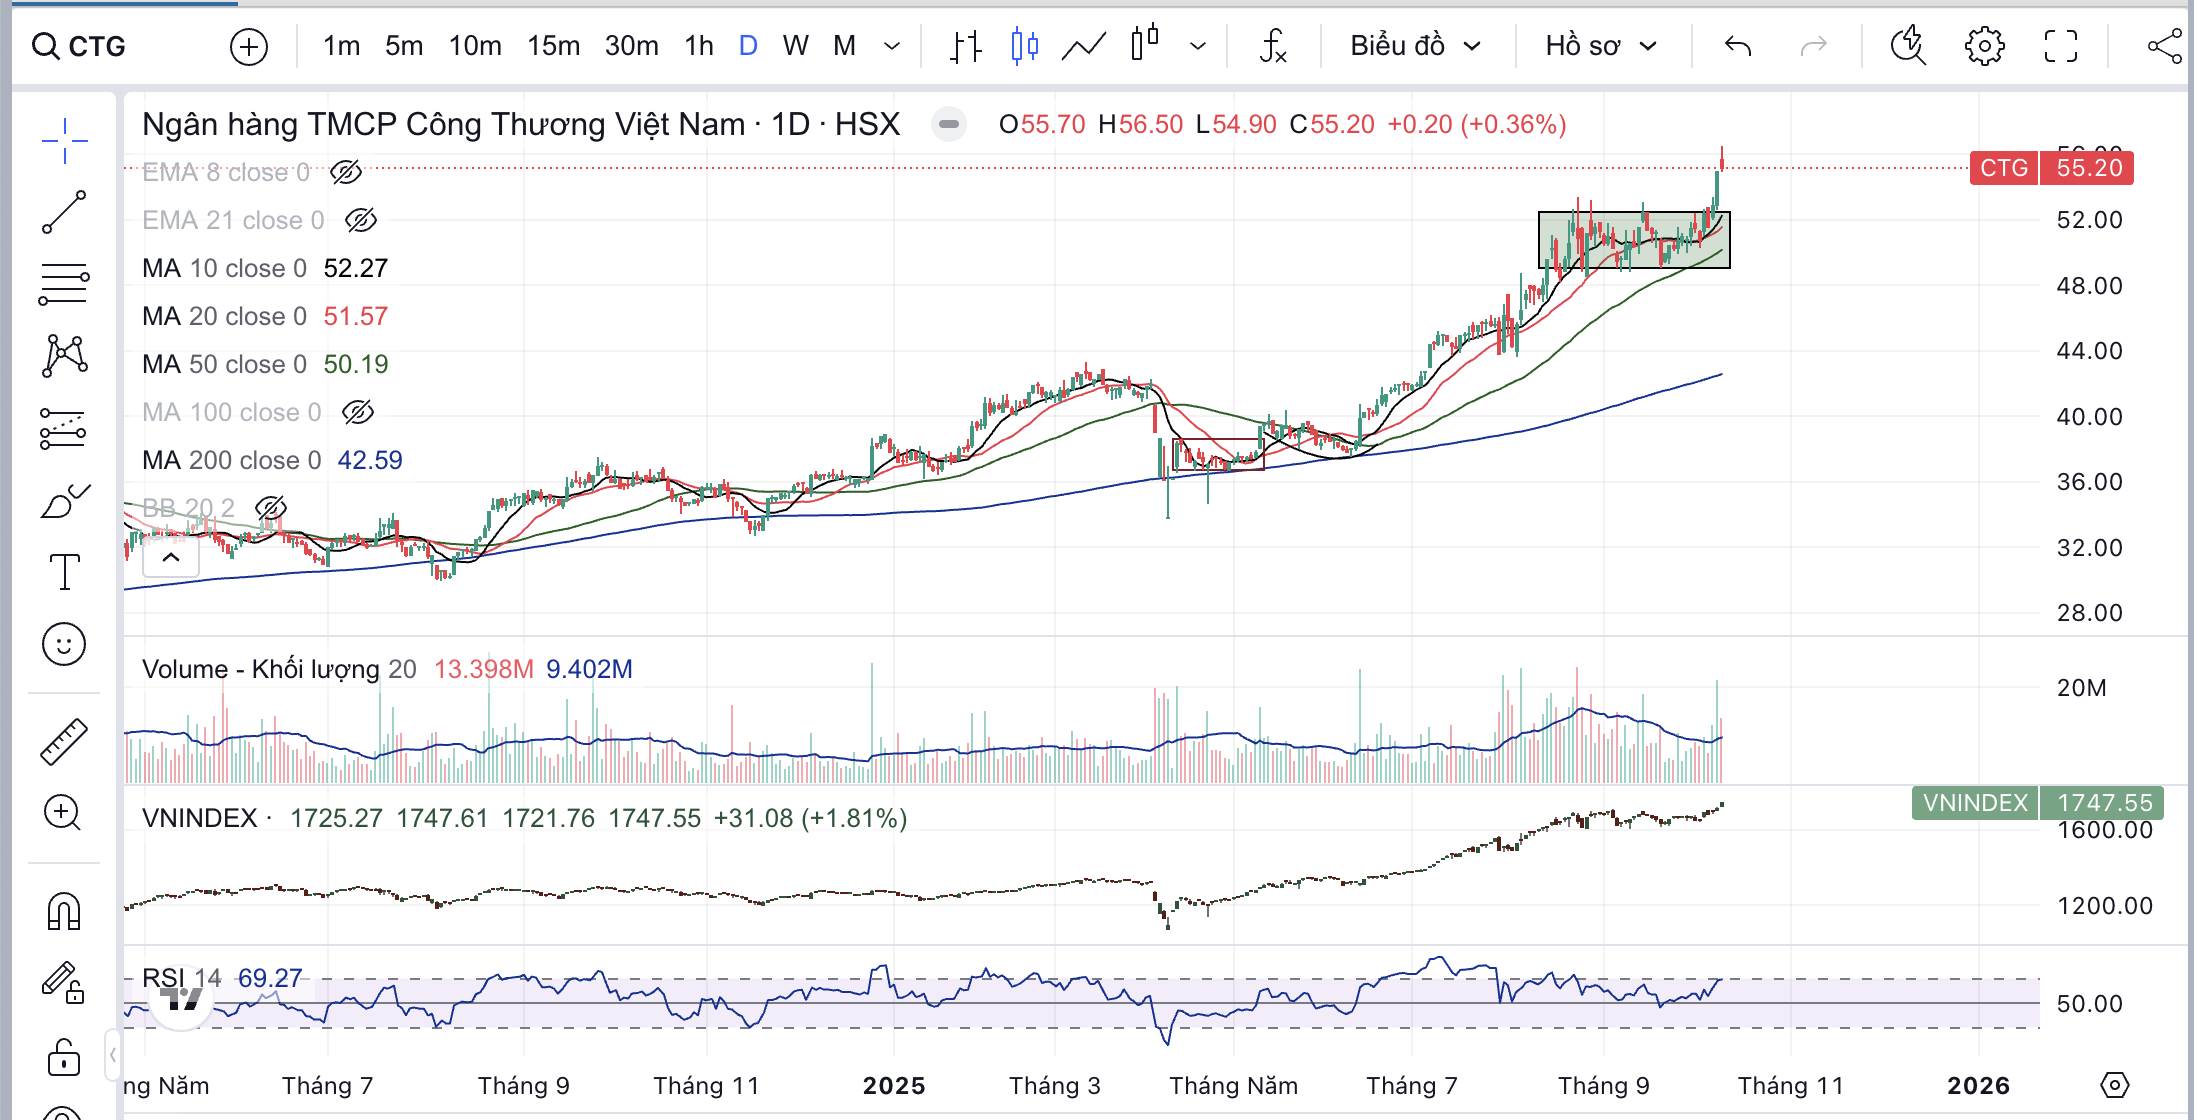Show the hidden EMA 8 indicator
Viewport: 2194px width, 1120px height.
(x=346, y=172)
